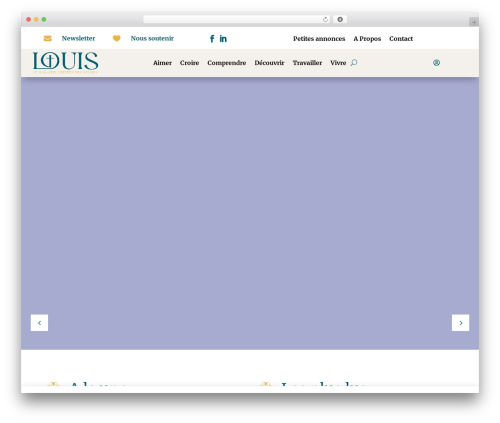Viewport: 500px width, 423px height.
Task: Open the search magnifier icon
Action: click(354, 63)
